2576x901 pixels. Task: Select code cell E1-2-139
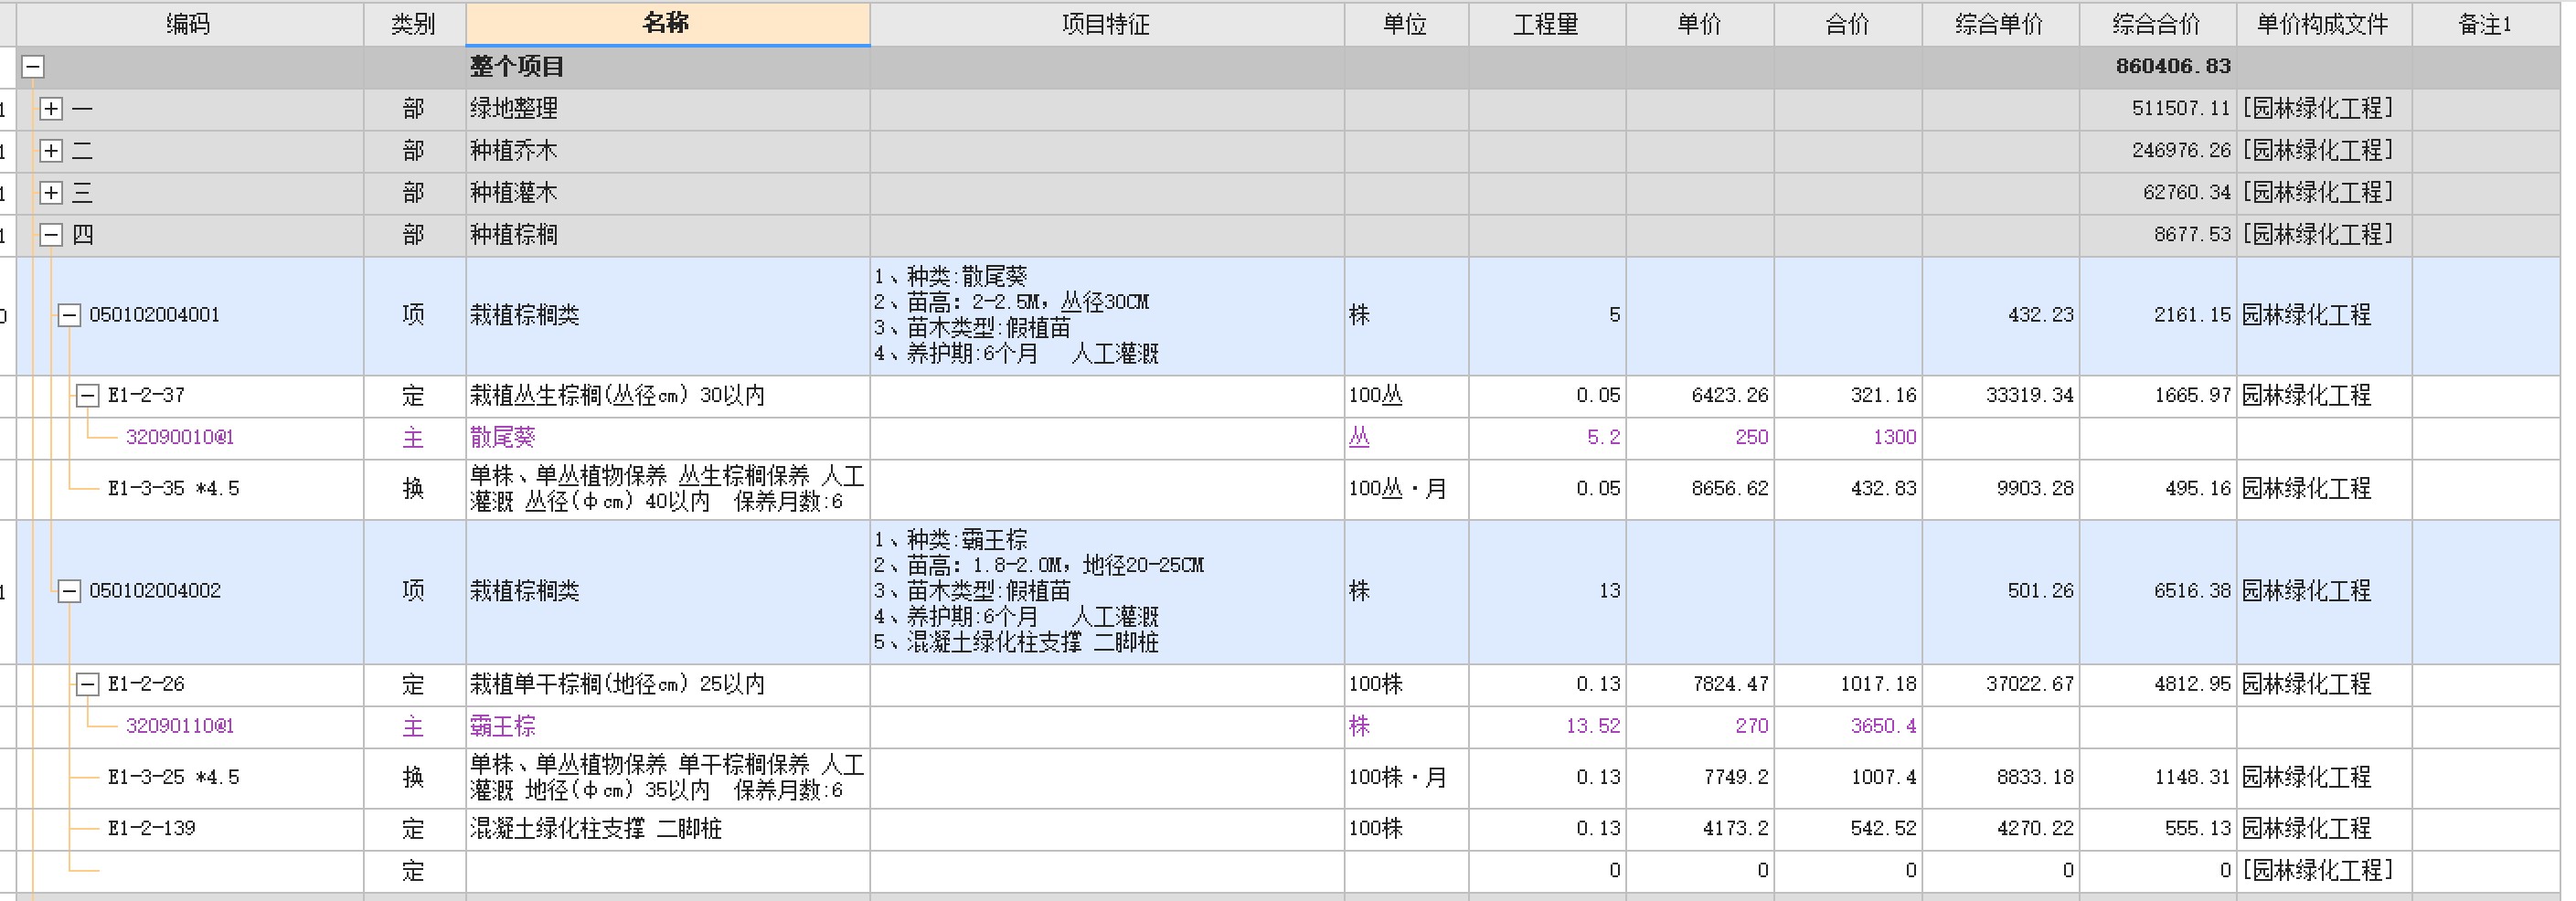pos(152,829)
